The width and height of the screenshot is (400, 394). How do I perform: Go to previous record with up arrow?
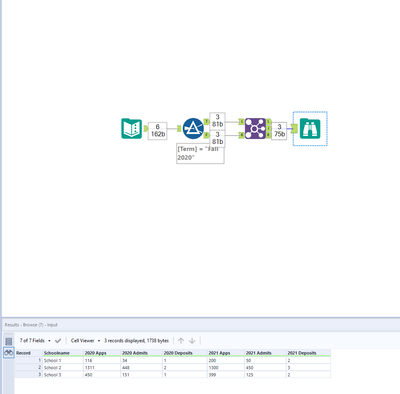[181, 341]
